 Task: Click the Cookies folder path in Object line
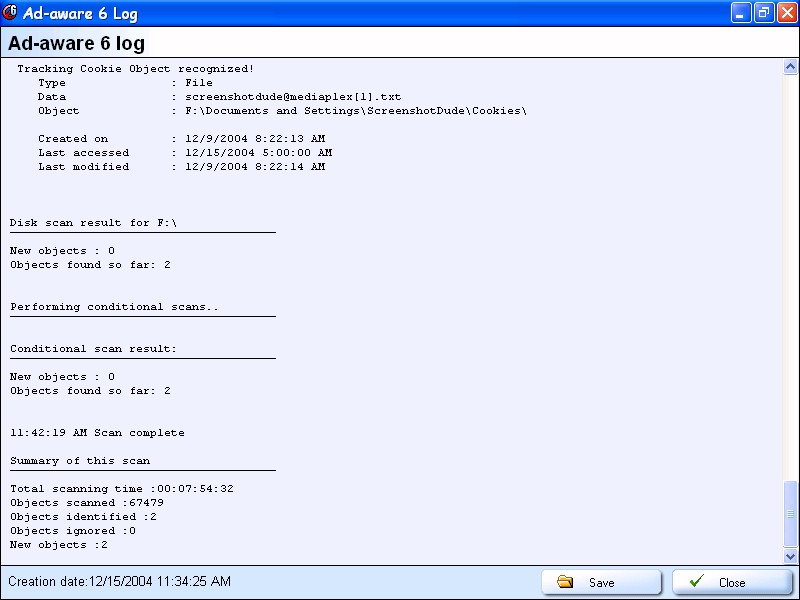(356, 111)
